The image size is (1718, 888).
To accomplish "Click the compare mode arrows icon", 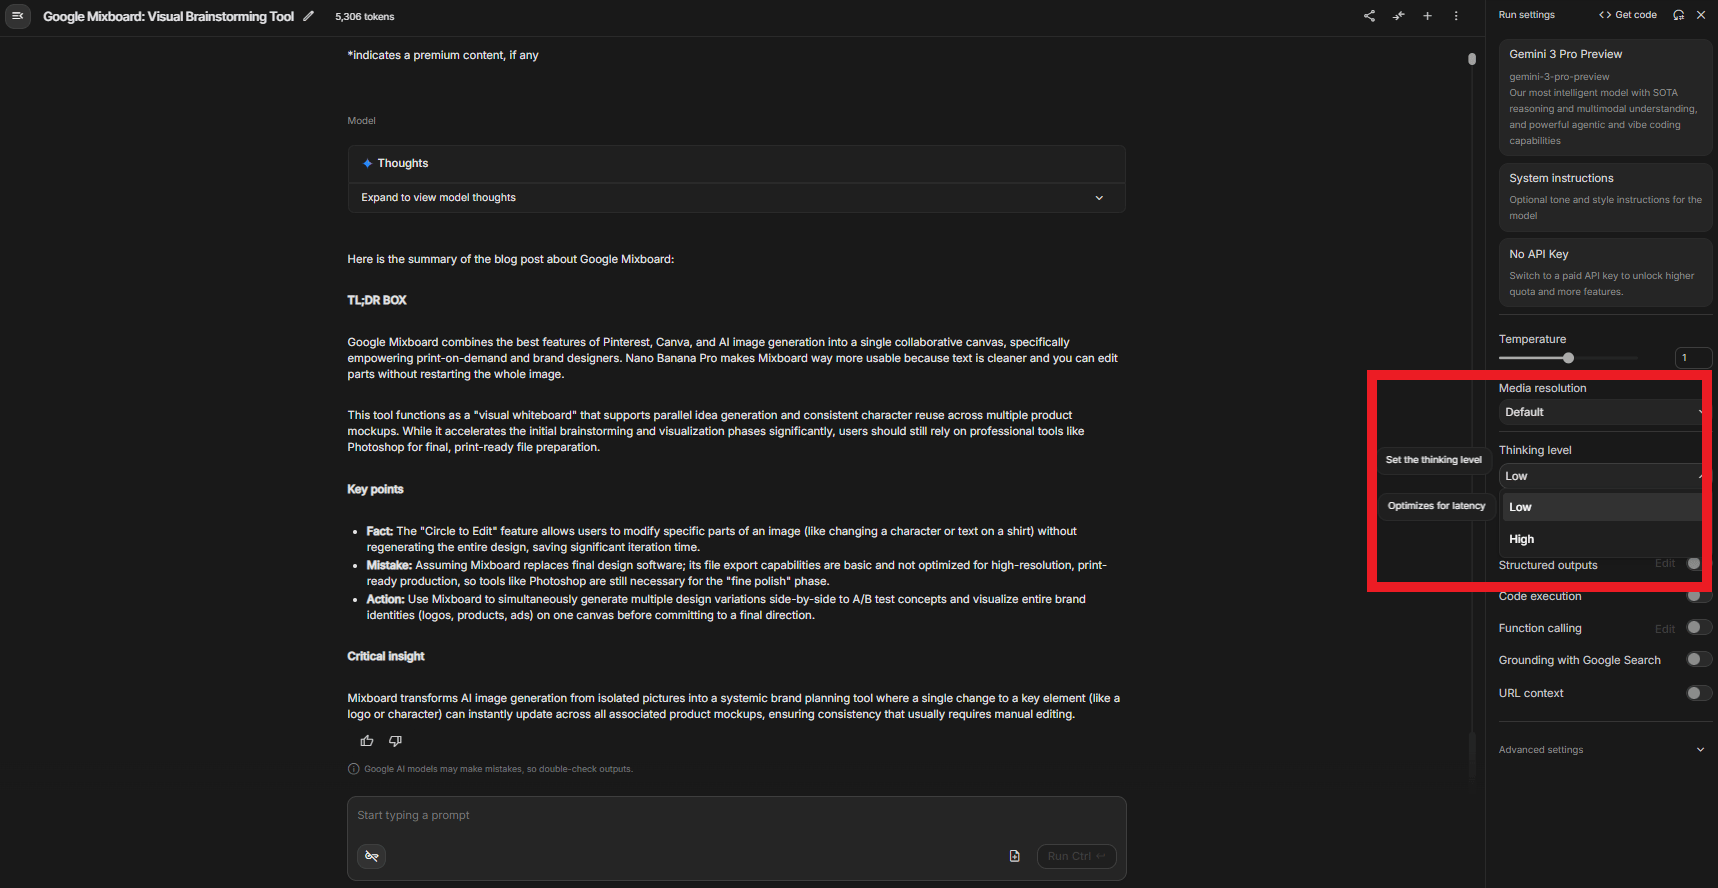I will pyautogui.click(x=1398, y=16).
